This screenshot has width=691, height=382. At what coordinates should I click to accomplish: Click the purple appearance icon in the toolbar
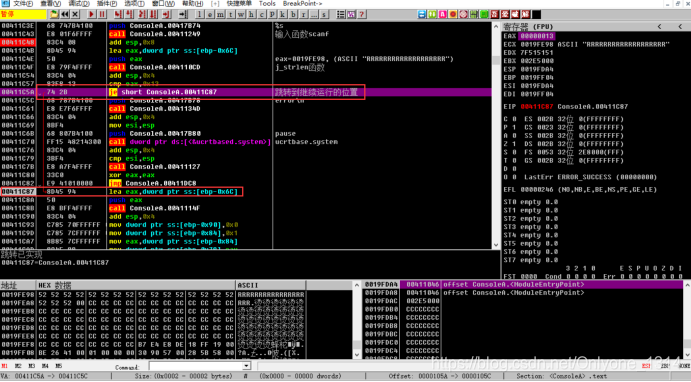pyautogui.click(x=351, y=15)
